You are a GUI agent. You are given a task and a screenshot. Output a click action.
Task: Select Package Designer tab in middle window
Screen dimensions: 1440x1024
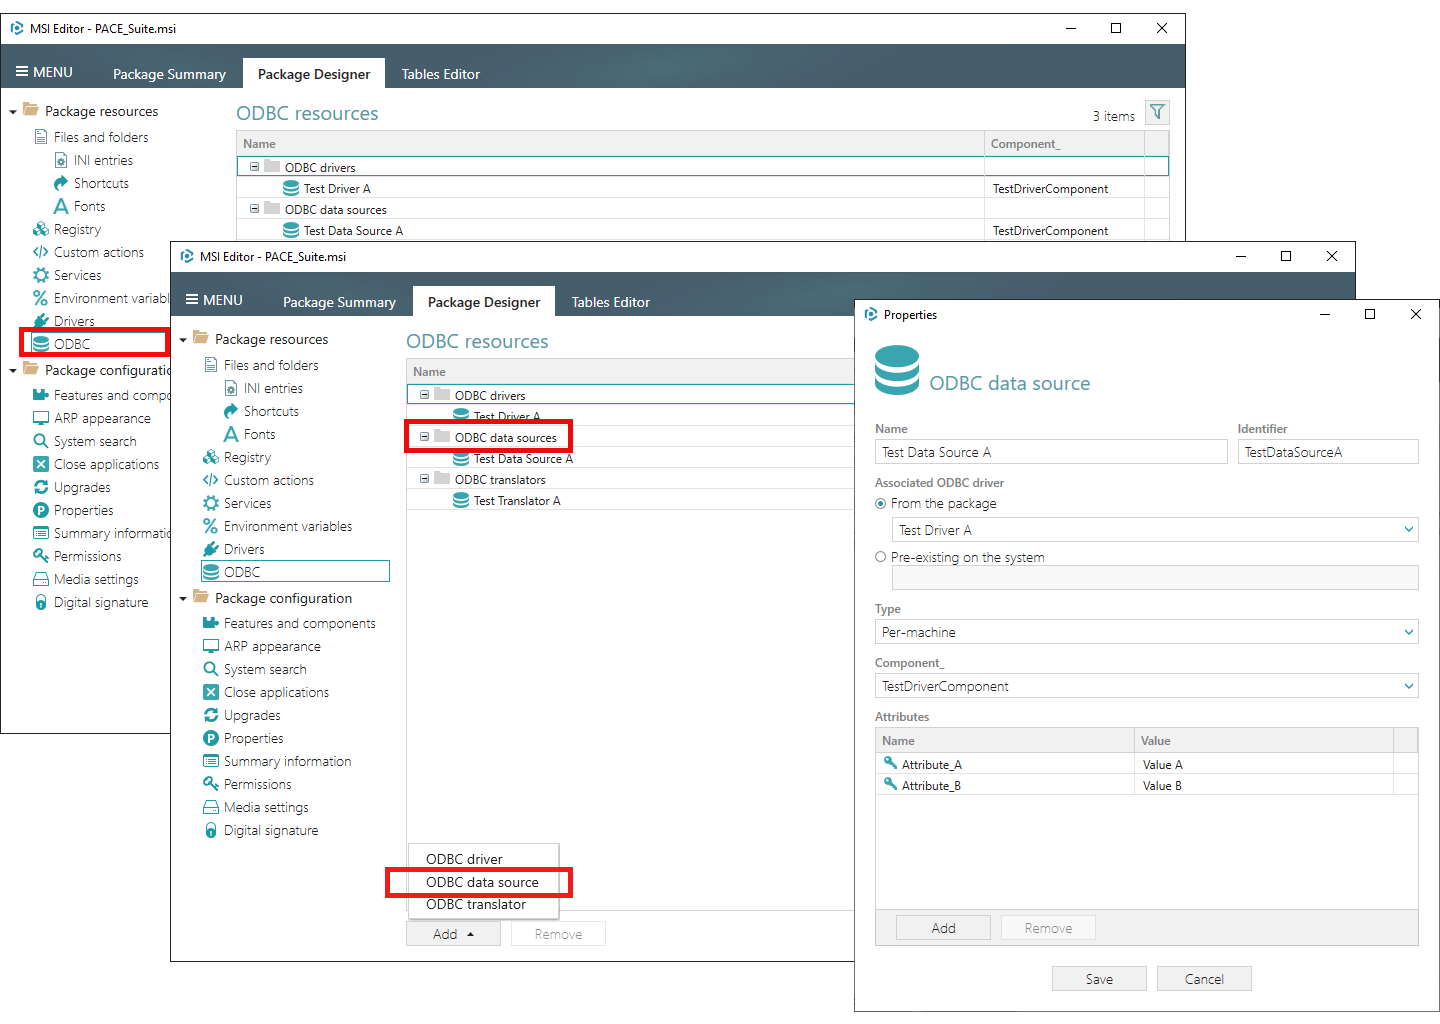click(x=484, y=302)
